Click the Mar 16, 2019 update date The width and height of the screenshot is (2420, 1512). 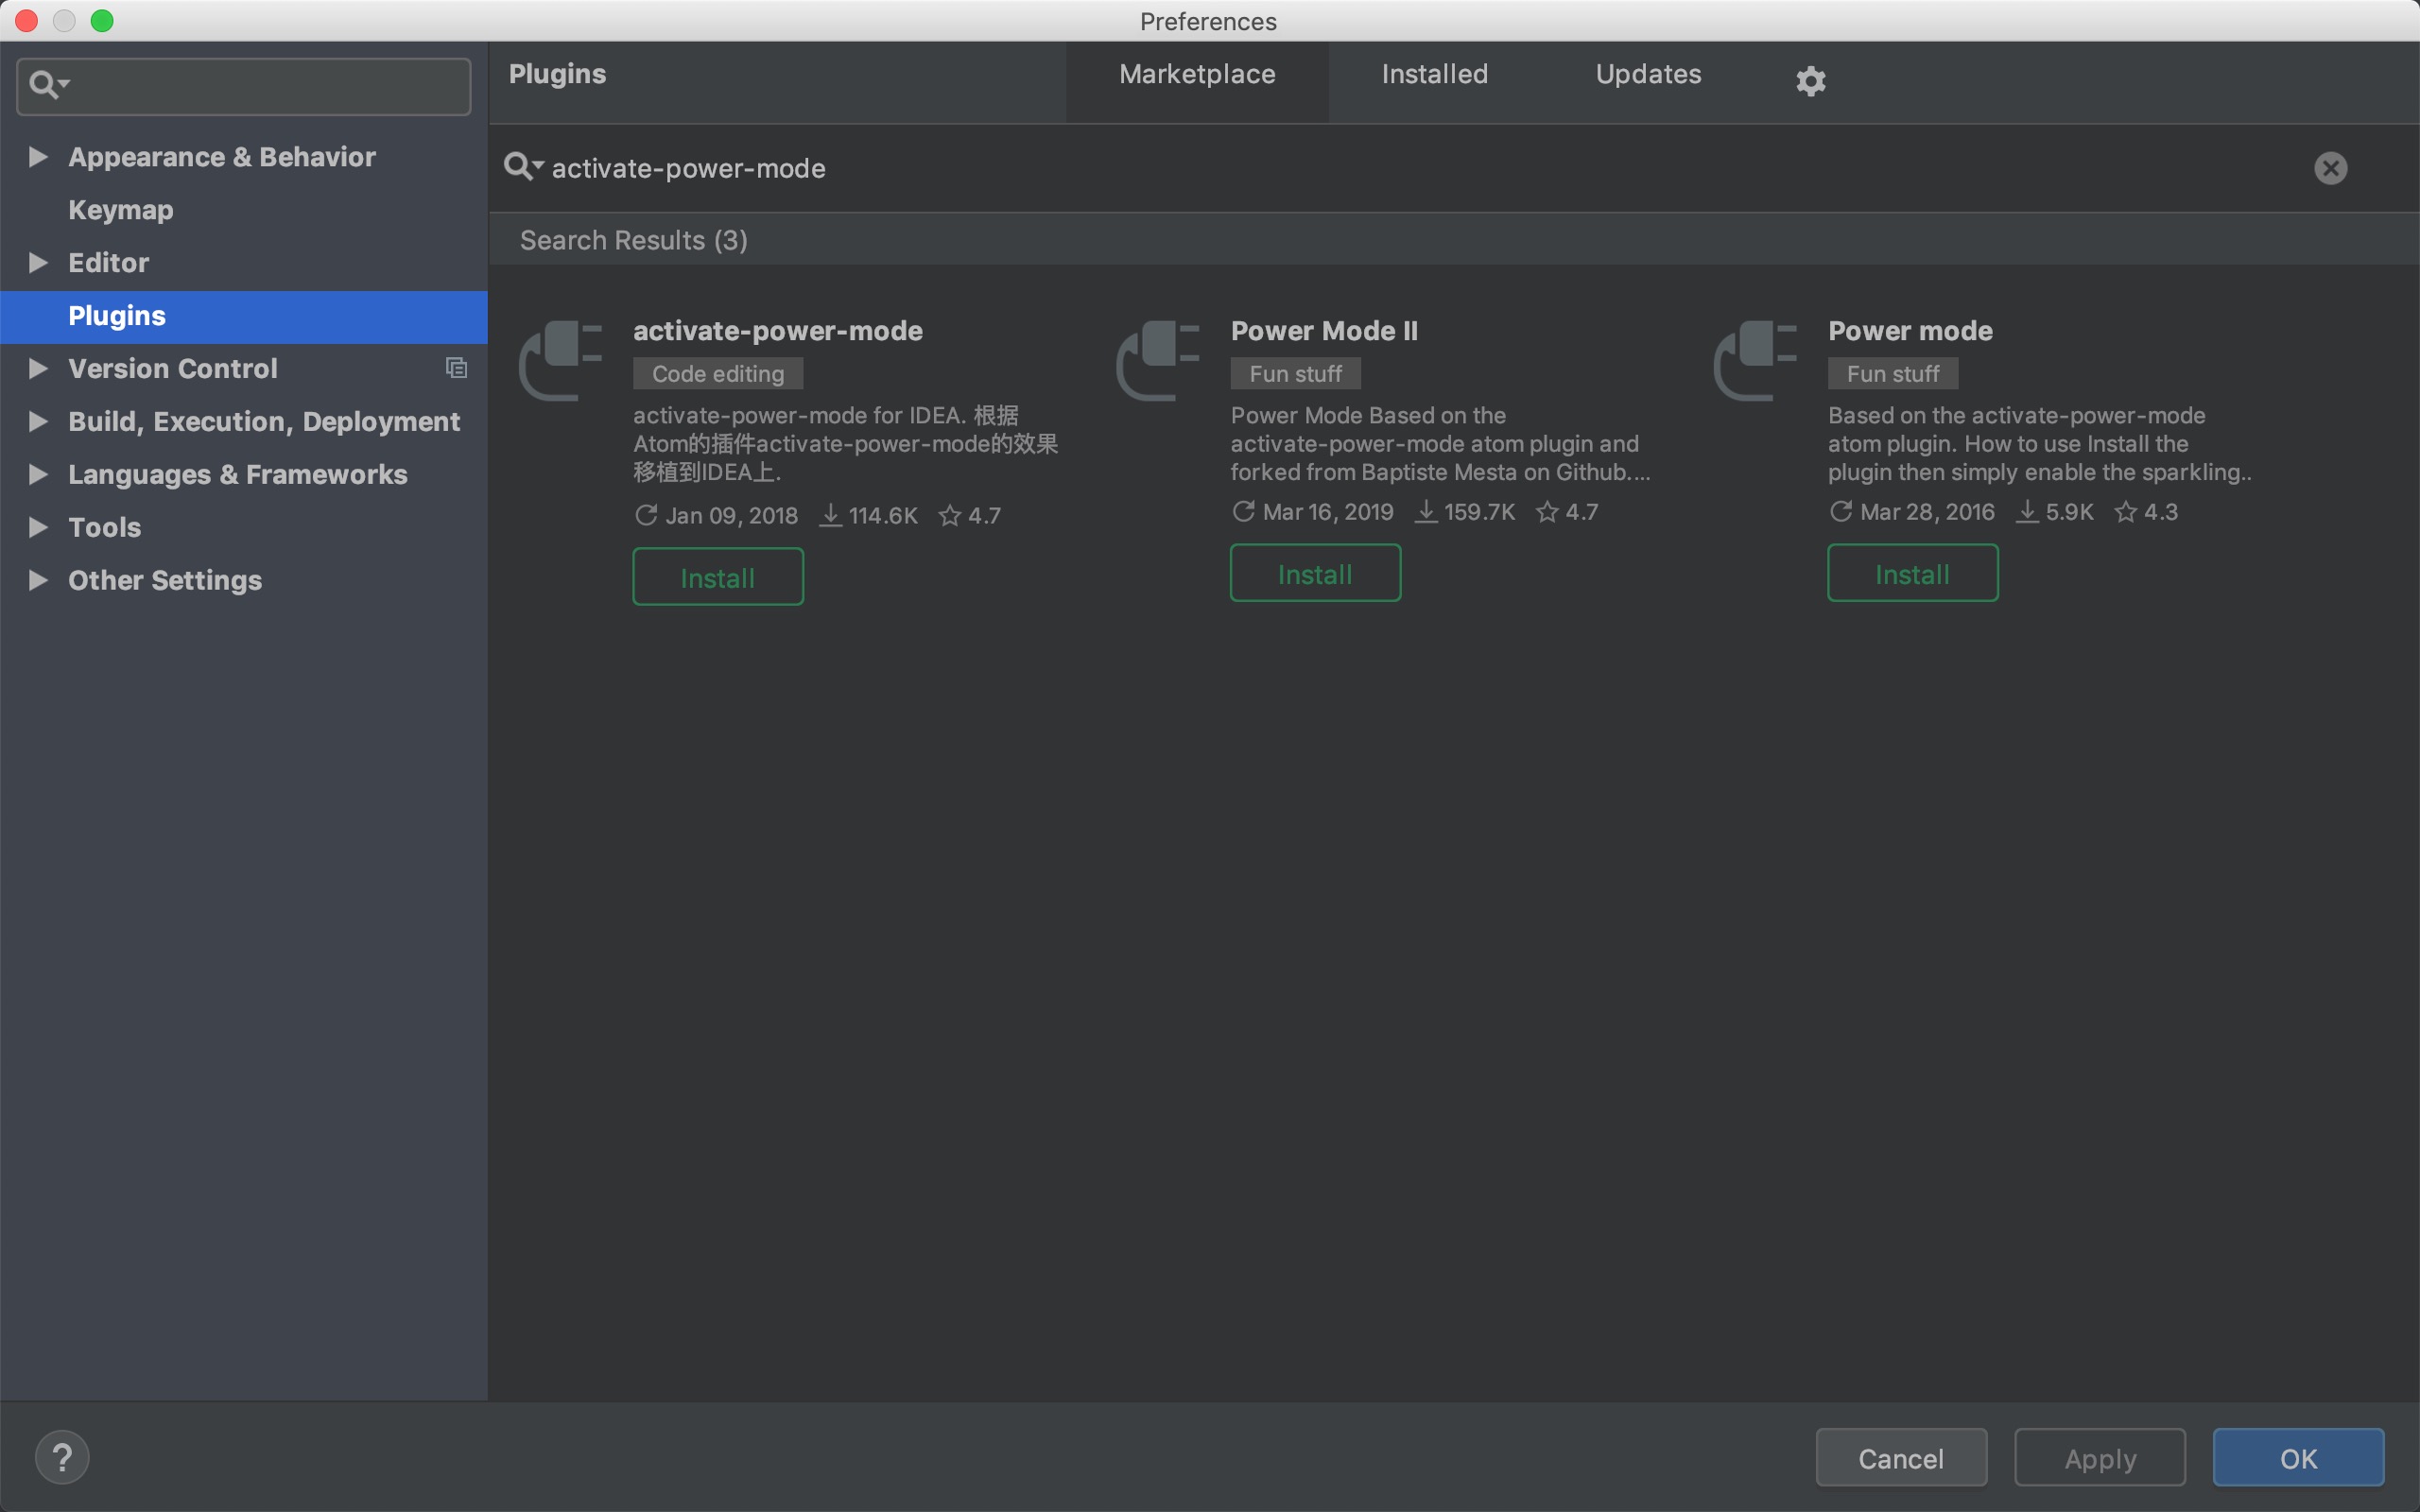[1328, 512]
